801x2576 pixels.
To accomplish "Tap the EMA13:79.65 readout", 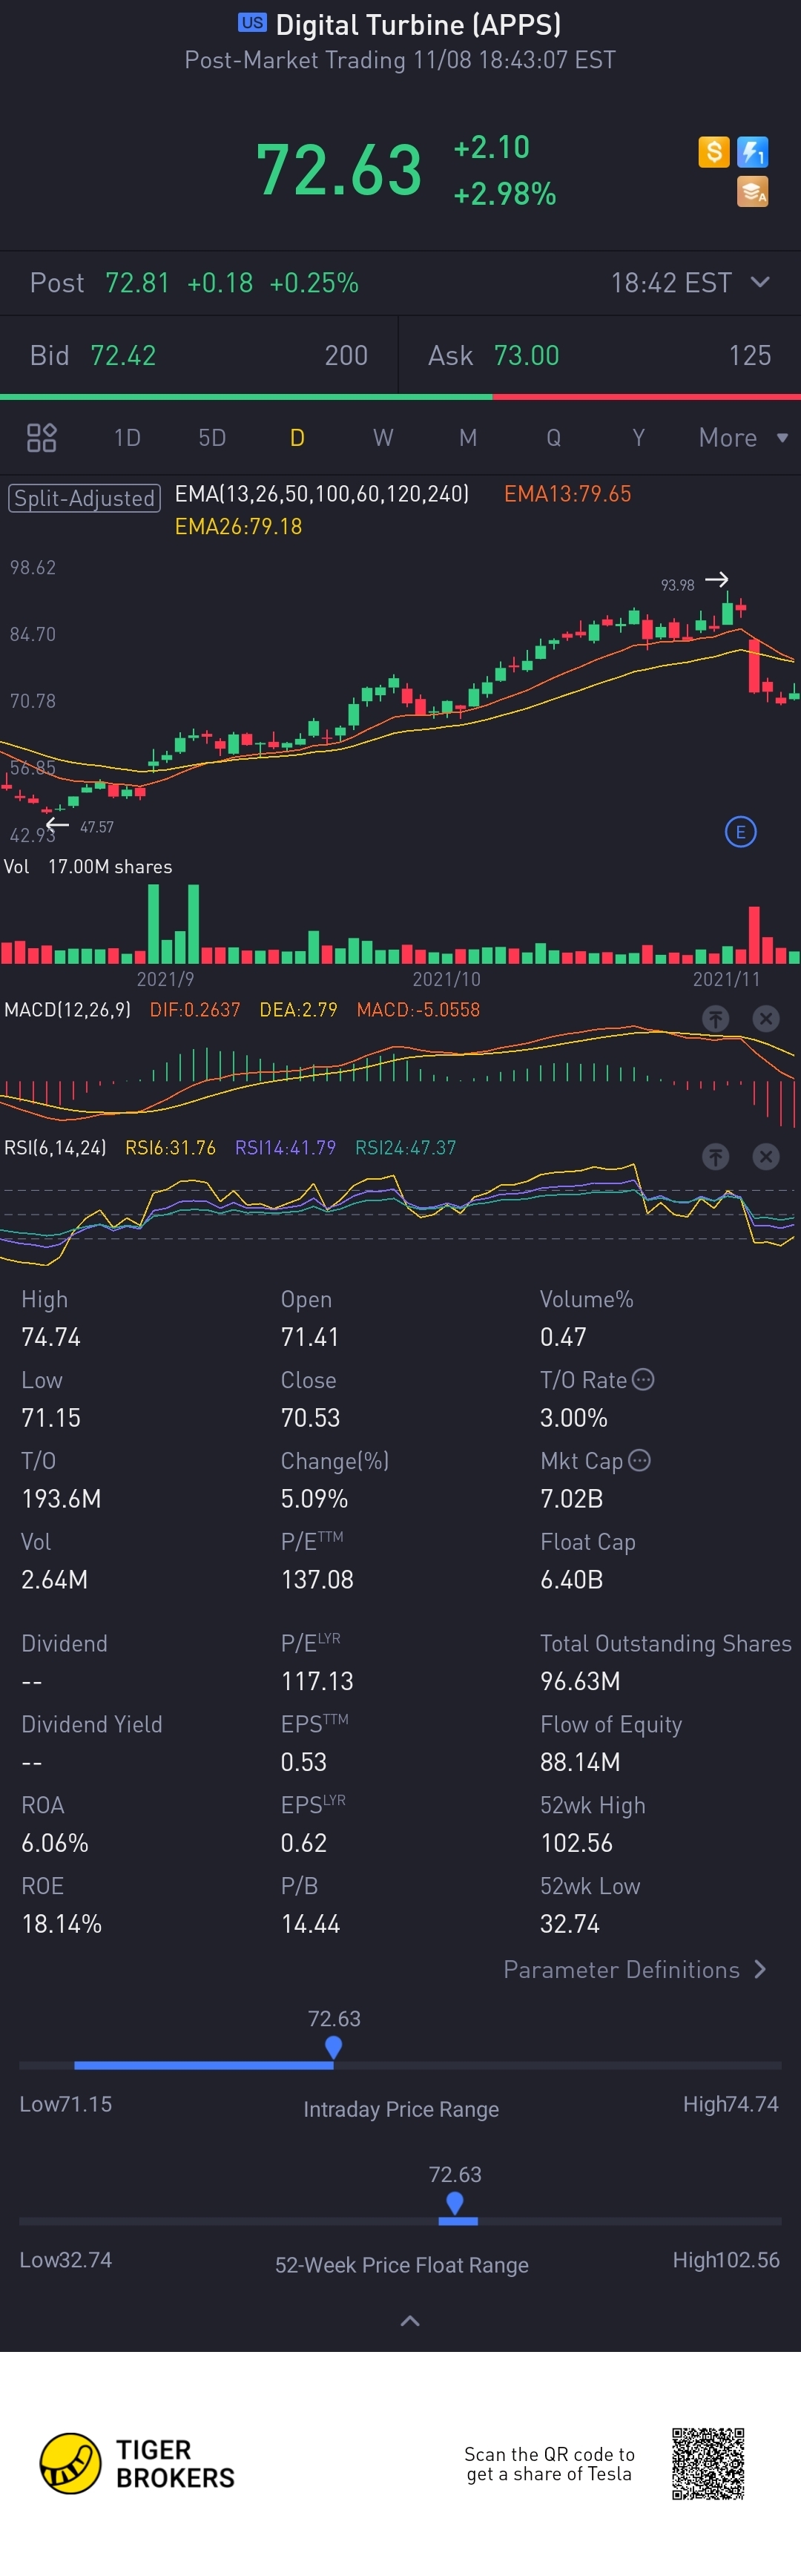I will click(x=567, y=493).
